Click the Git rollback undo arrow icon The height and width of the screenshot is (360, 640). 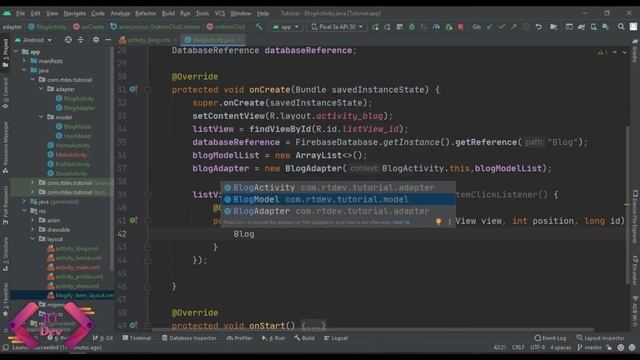click(539, 27)
